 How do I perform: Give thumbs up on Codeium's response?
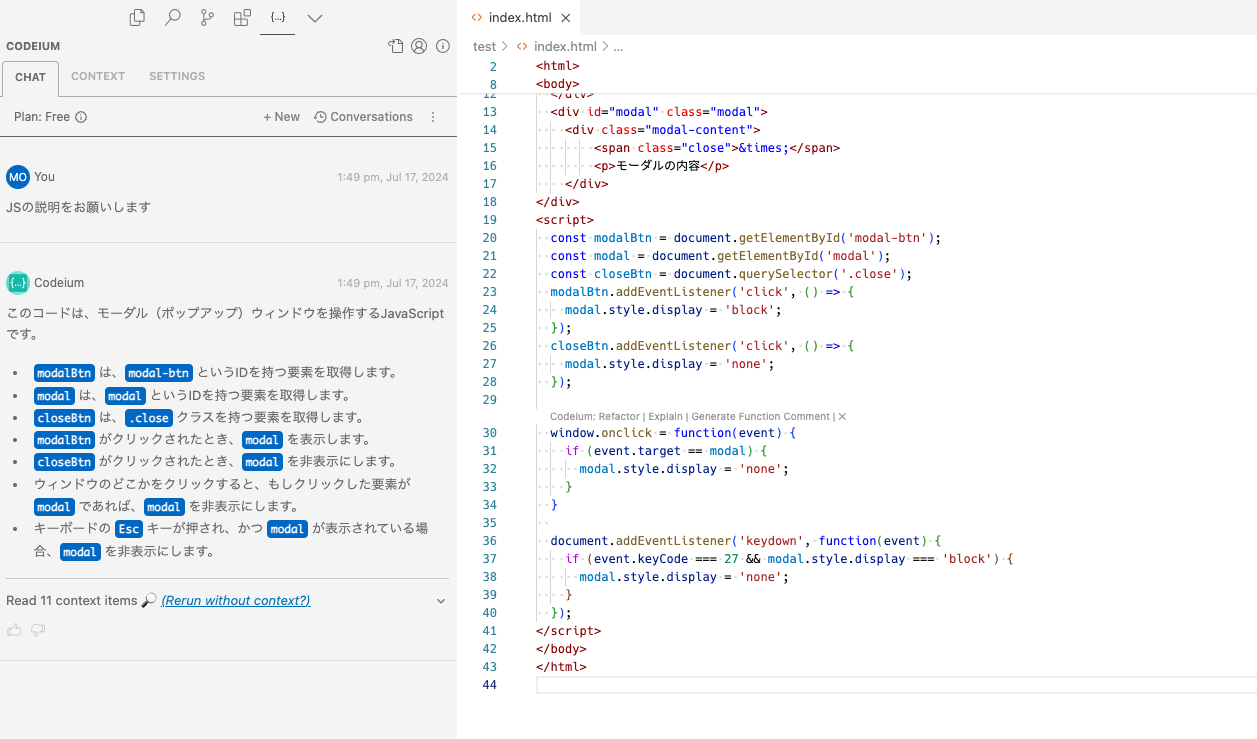click(x=14, y=629)
